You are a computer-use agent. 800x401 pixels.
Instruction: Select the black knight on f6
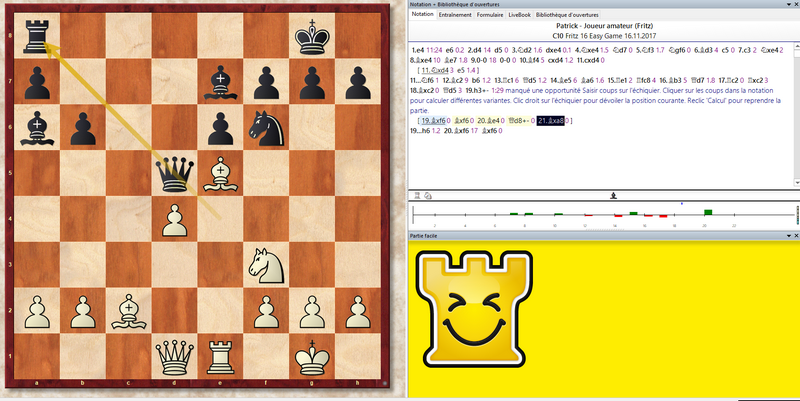(x=266, y=128)
